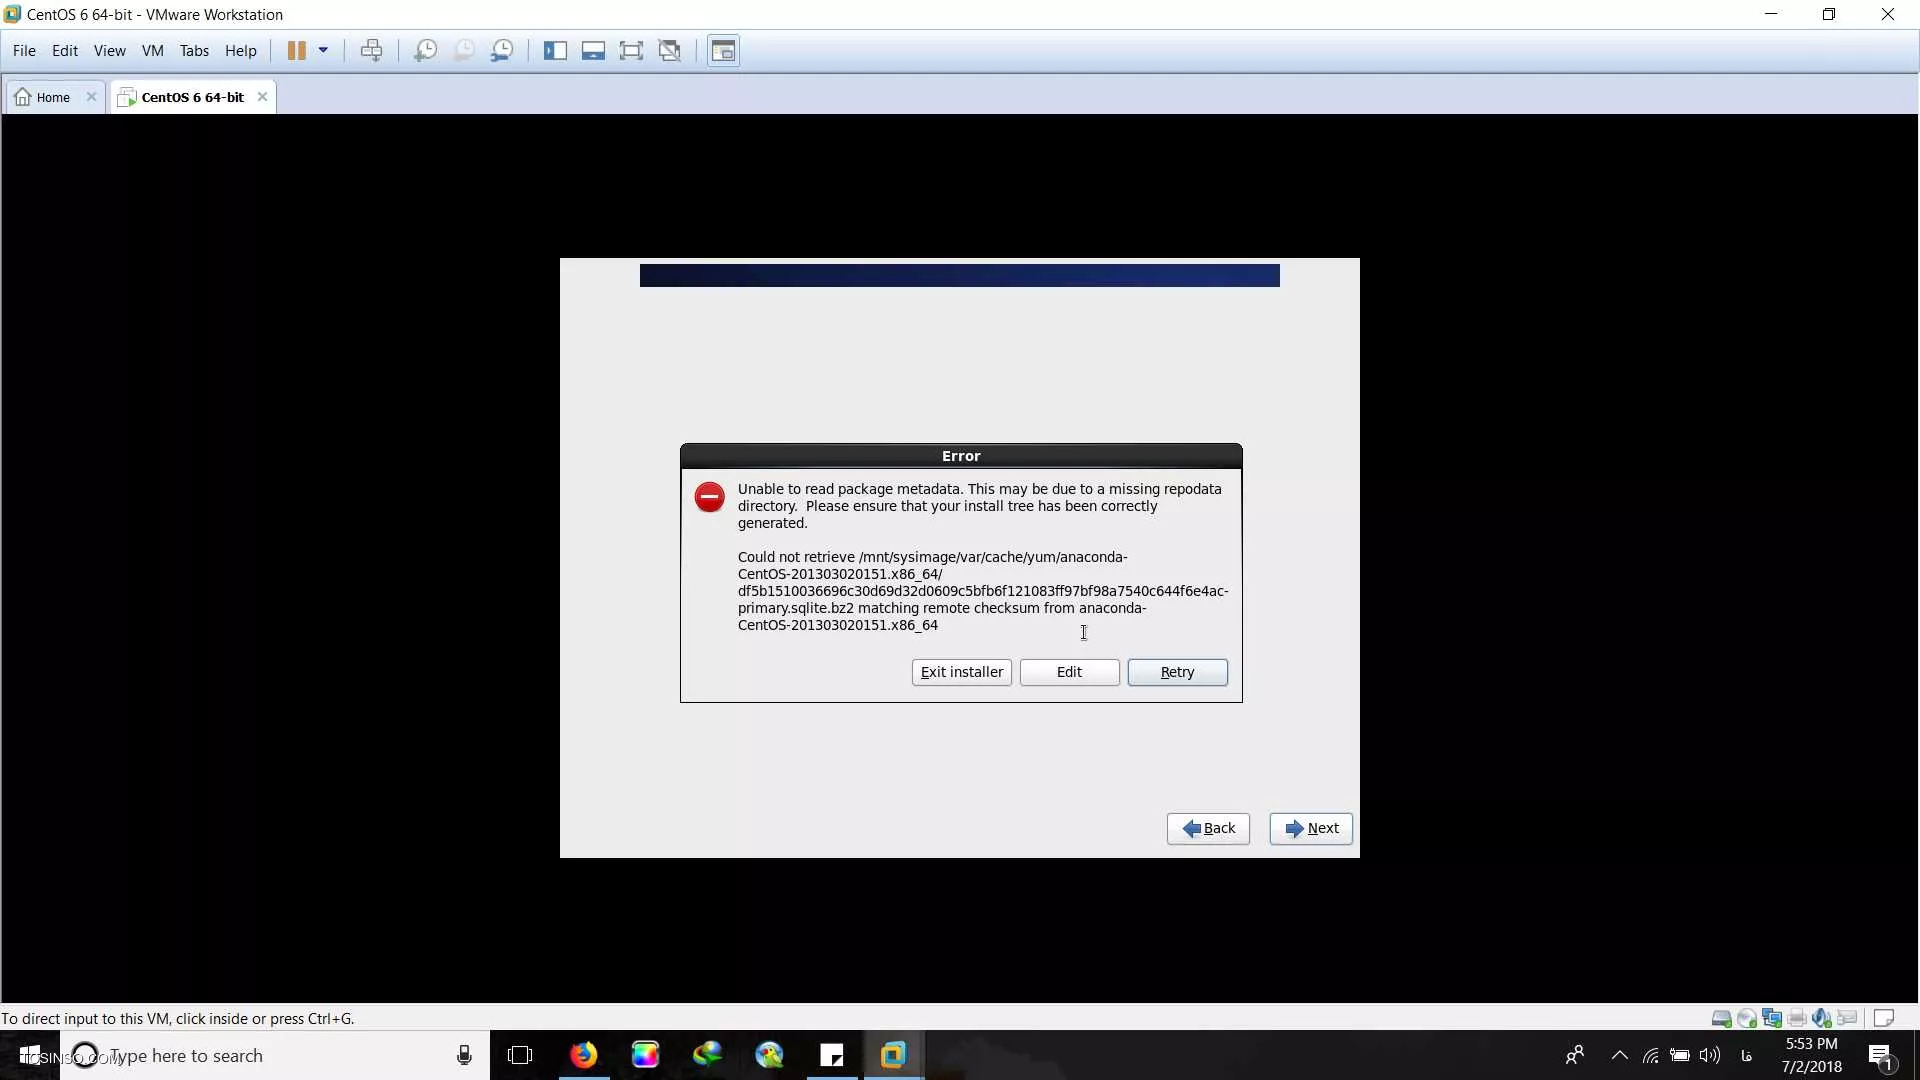Click the taskbar search box
1920x1080 pixels.
click(x=275, y=1055)
